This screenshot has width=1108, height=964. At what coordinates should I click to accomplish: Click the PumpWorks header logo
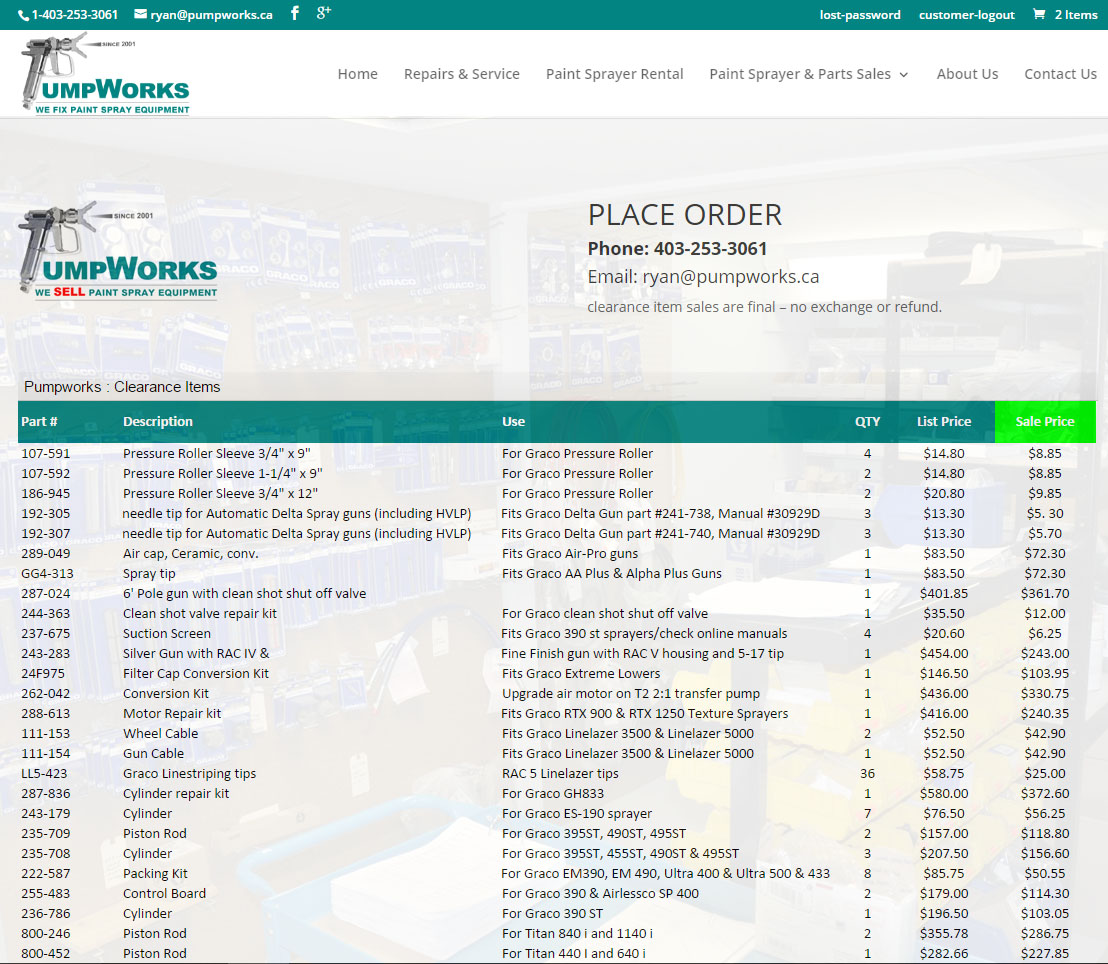coord(106,74)
